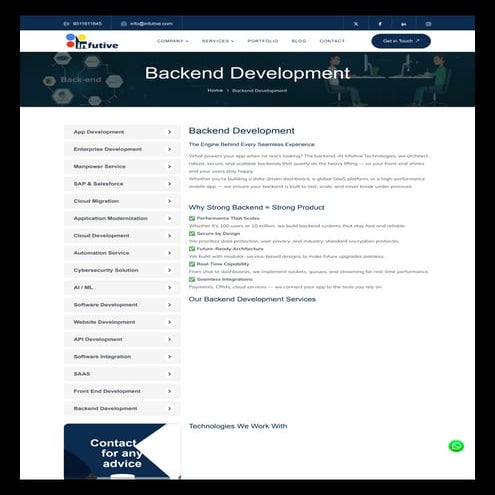The width and height of the screenshot is (495, 495).
Task: Click chevron on Software Development row
Action: (x=169, y=305)
